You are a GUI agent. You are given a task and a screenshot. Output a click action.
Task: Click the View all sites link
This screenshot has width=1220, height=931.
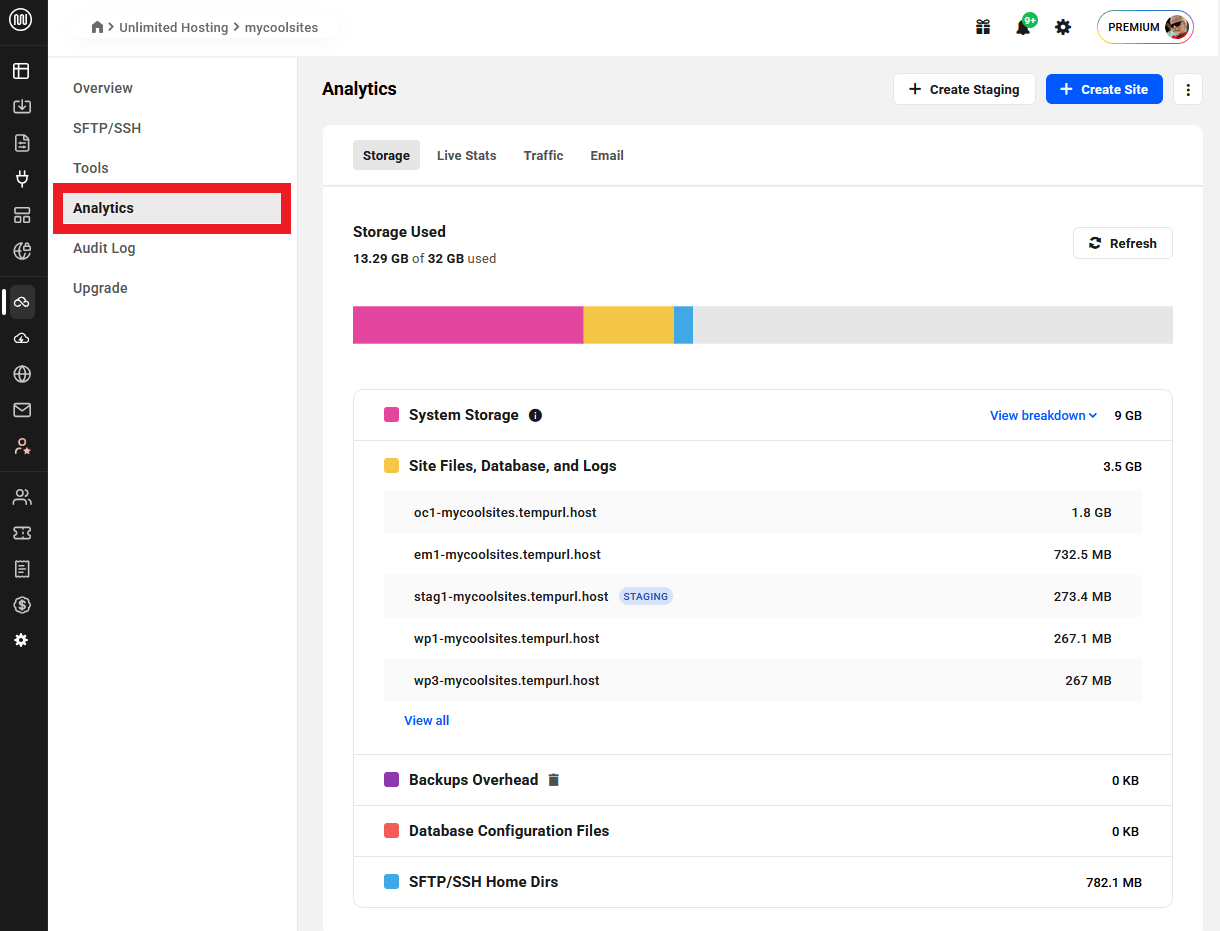[427, 720]
